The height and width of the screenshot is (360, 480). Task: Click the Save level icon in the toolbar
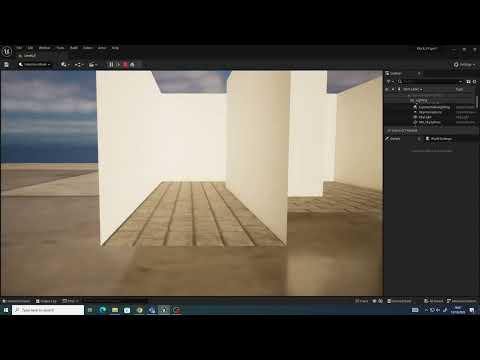click(6, 64)
